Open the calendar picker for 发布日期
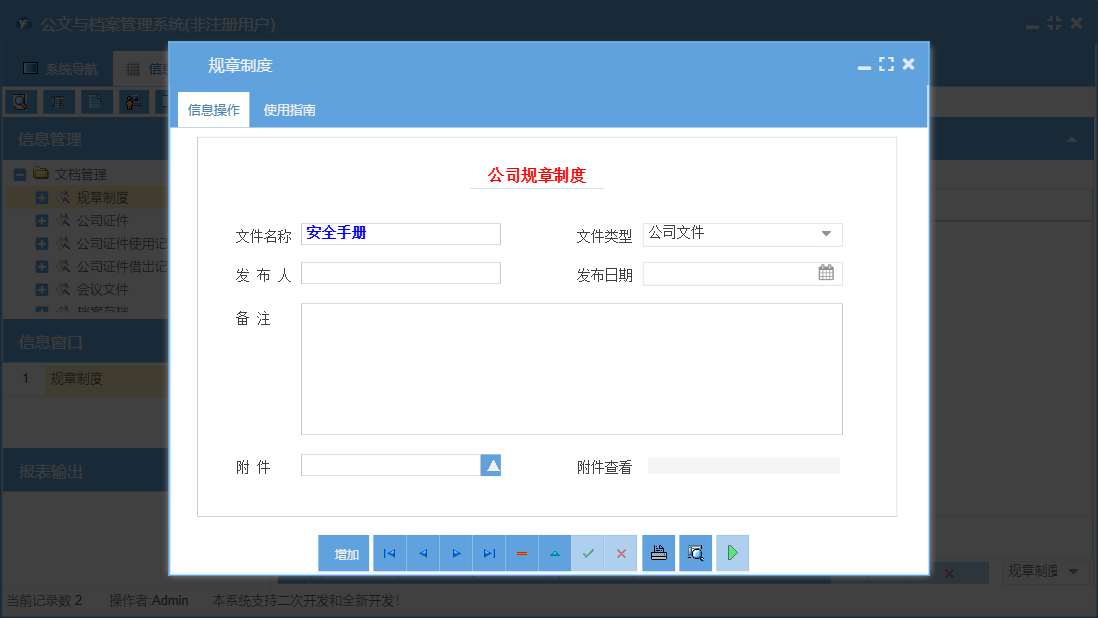Screen dimensions: 1098x618 point(826,272)
